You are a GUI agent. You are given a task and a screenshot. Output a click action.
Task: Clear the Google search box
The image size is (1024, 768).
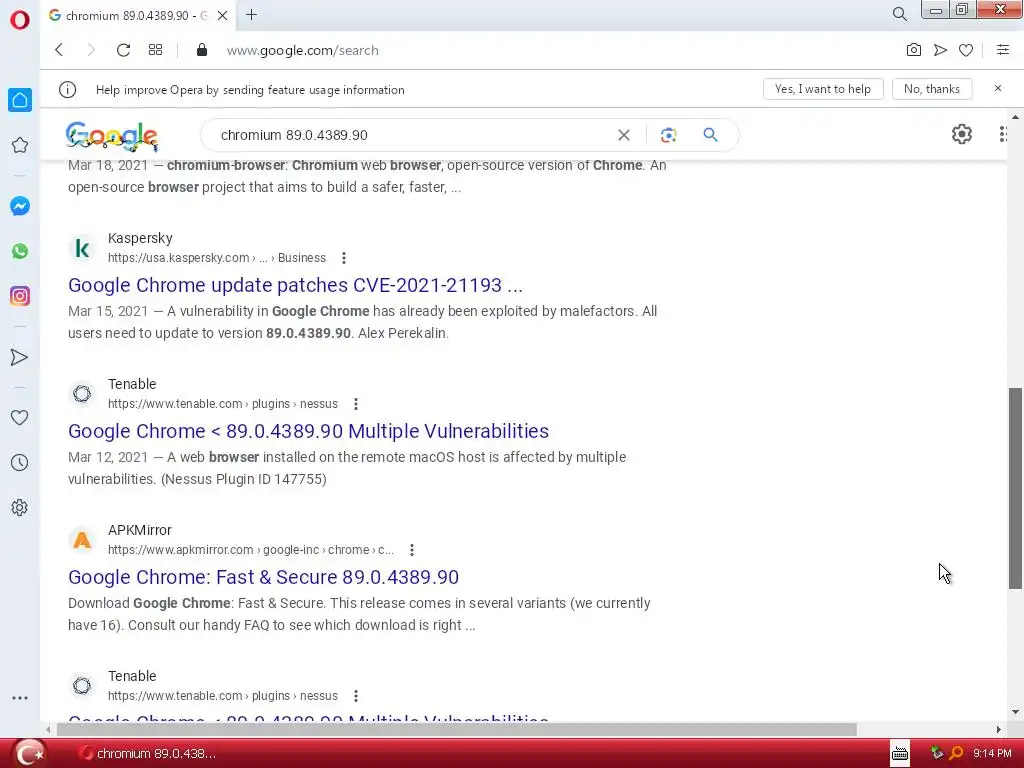pyautogui.click(x=624, y=135)
